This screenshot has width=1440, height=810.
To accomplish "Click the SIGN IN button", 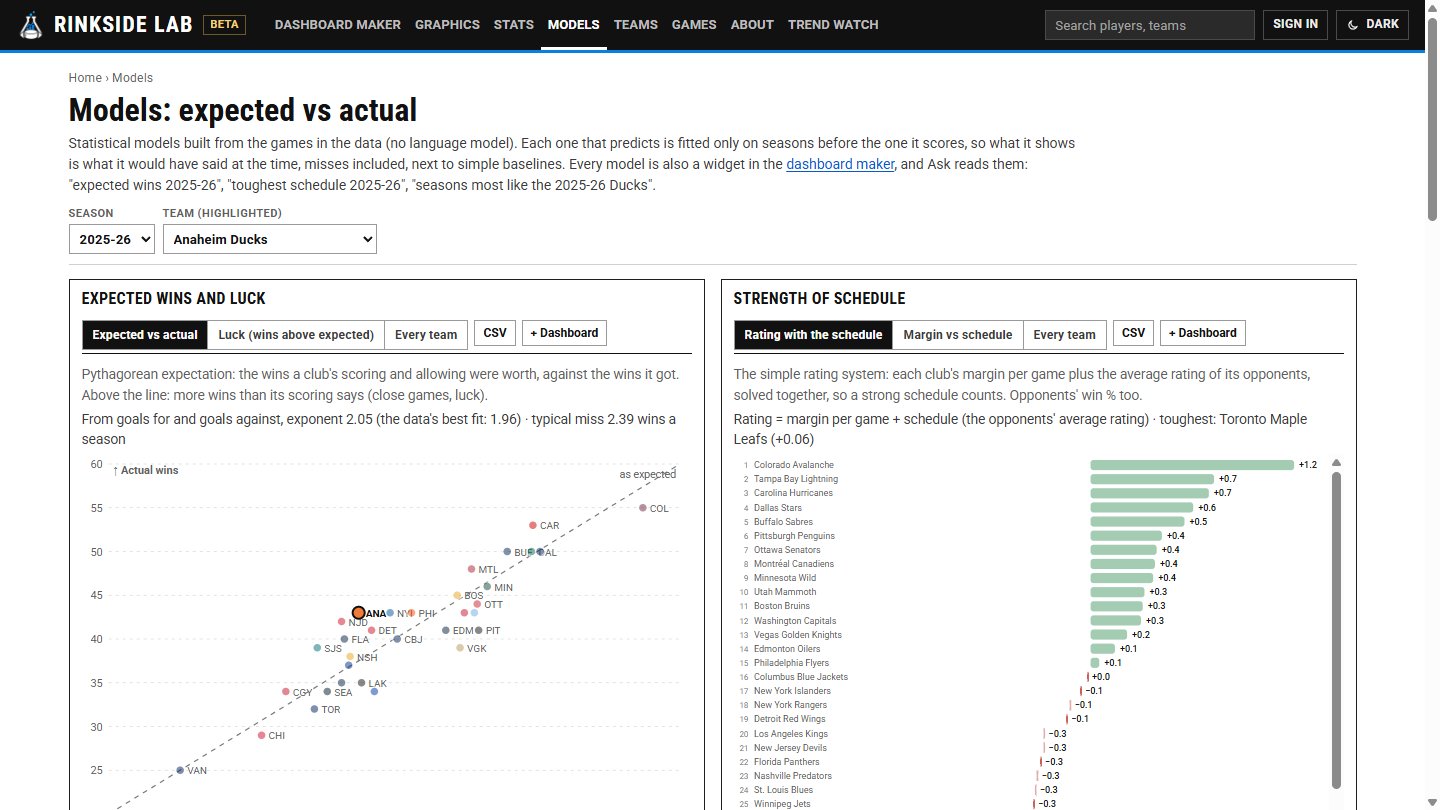I will click(x=1295, y=25).
